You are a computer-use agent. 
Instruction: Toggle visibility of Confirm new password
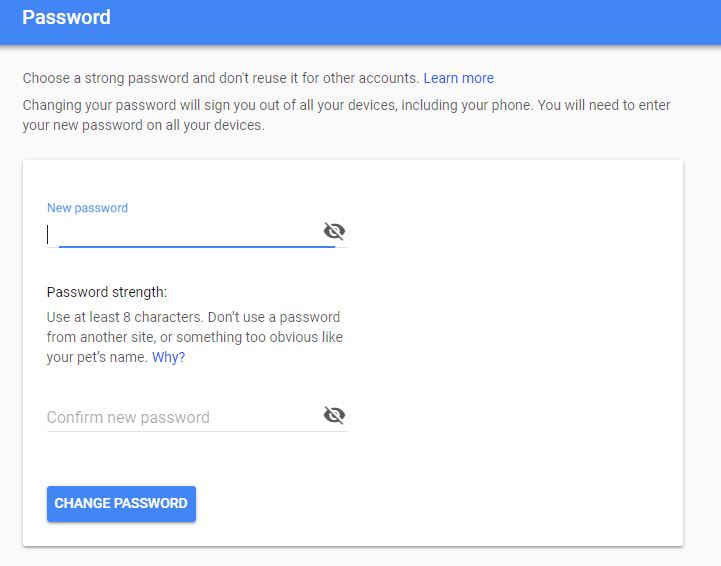[334, 416]
